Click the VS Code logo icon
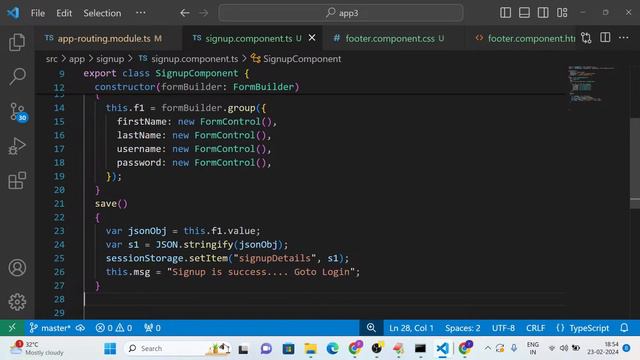This screenshot has width=640, height=360. click(13, 13)
